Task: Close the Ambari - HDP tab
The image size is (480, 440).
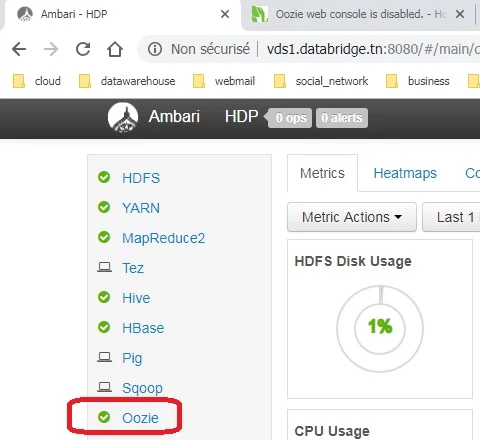Action: 225,14
